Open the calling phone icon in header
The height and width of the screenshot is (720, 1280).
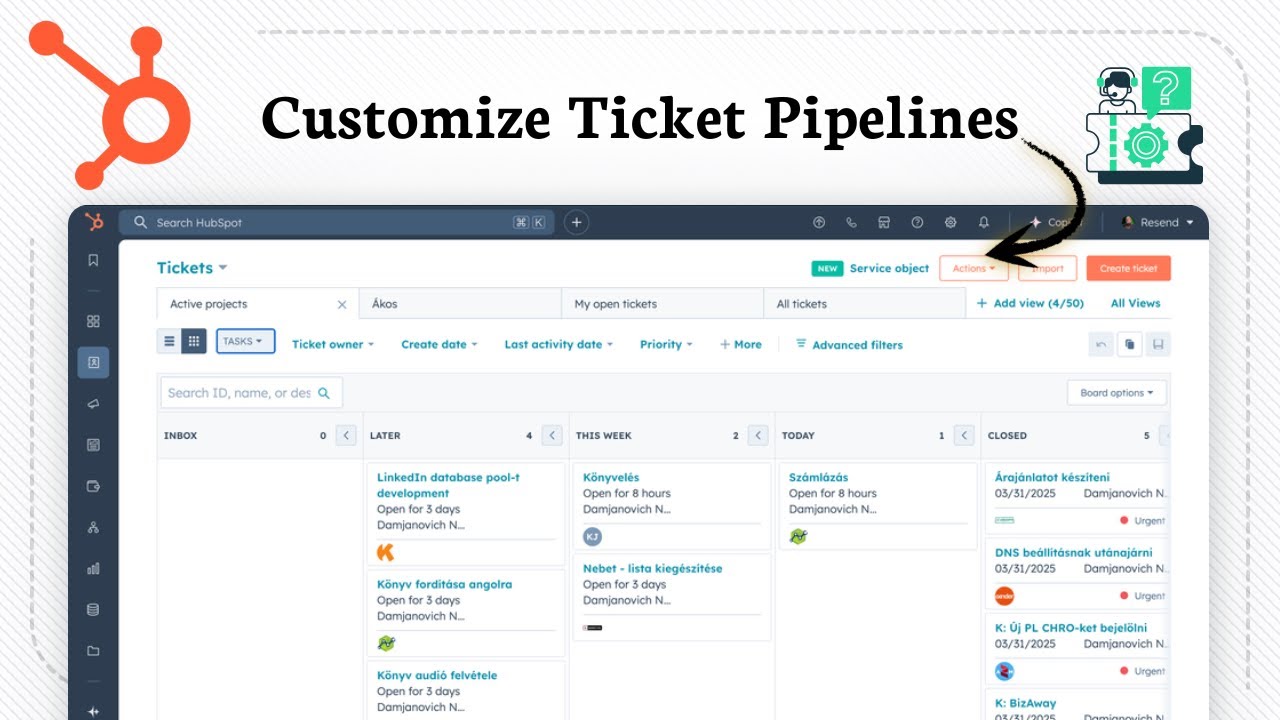pos(852,222)
